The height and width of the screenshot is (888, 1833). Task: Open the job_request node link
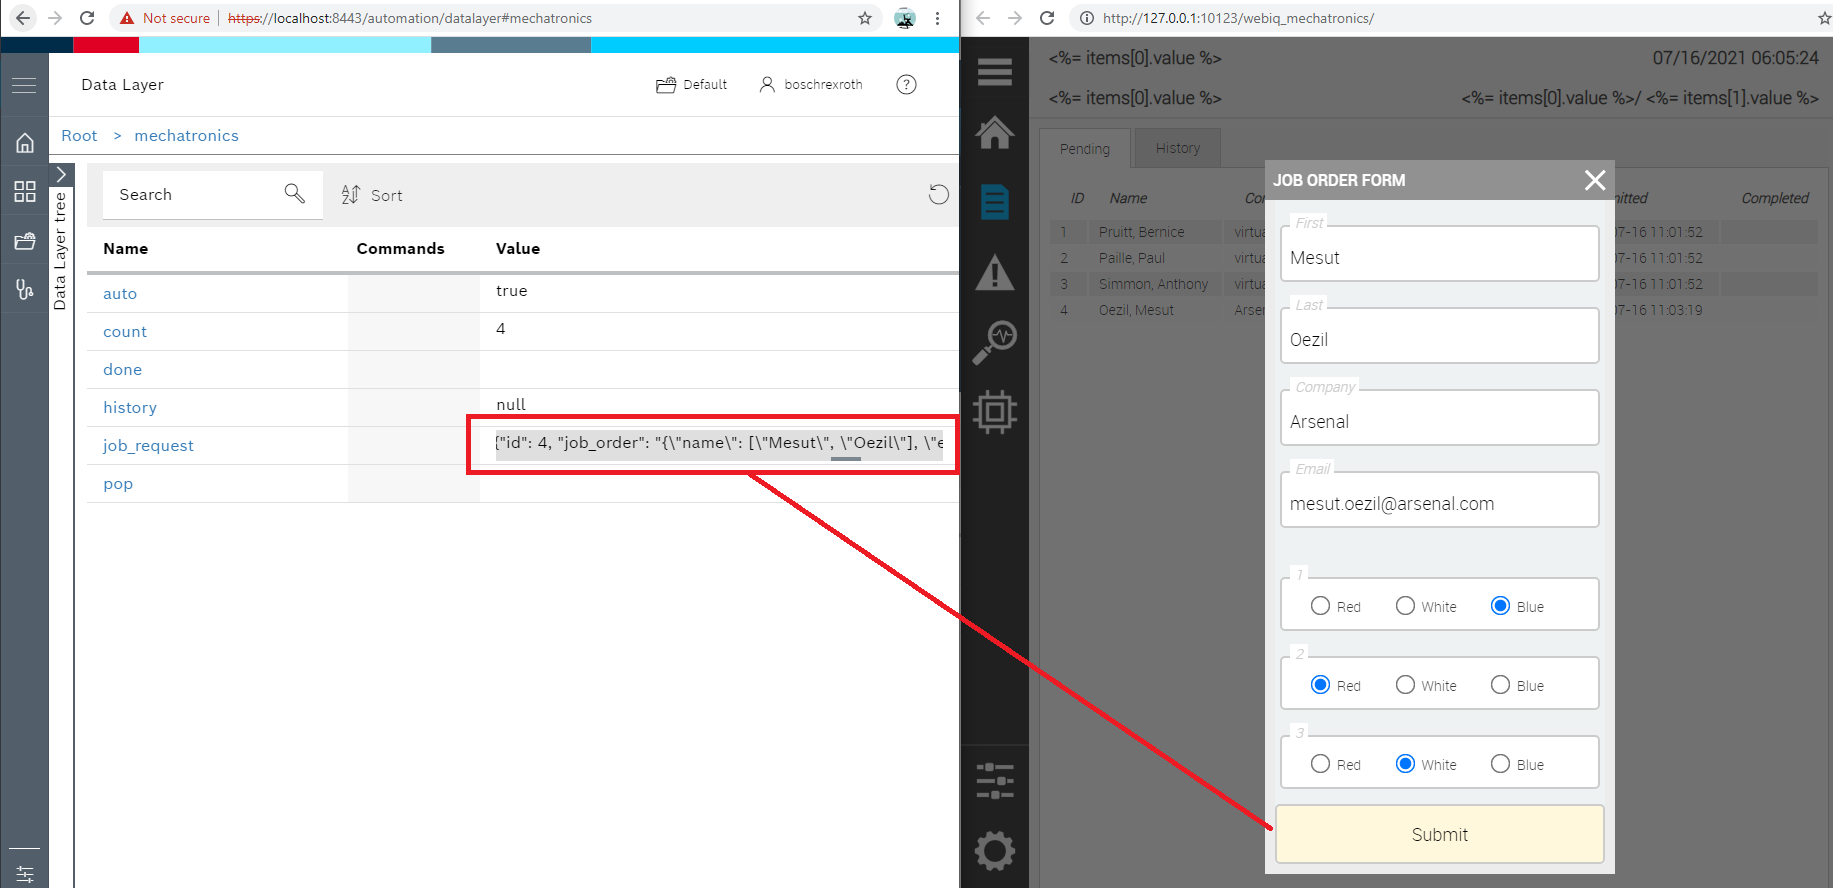(148, 446)
